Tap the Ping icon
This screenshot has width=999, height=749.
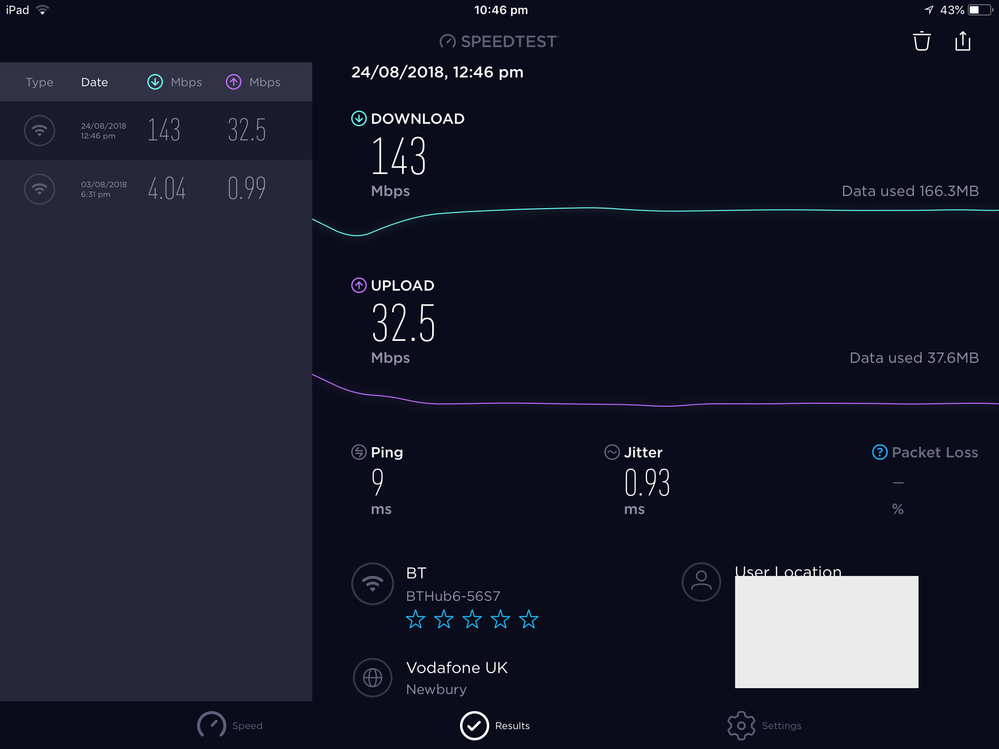coord(359,452)
